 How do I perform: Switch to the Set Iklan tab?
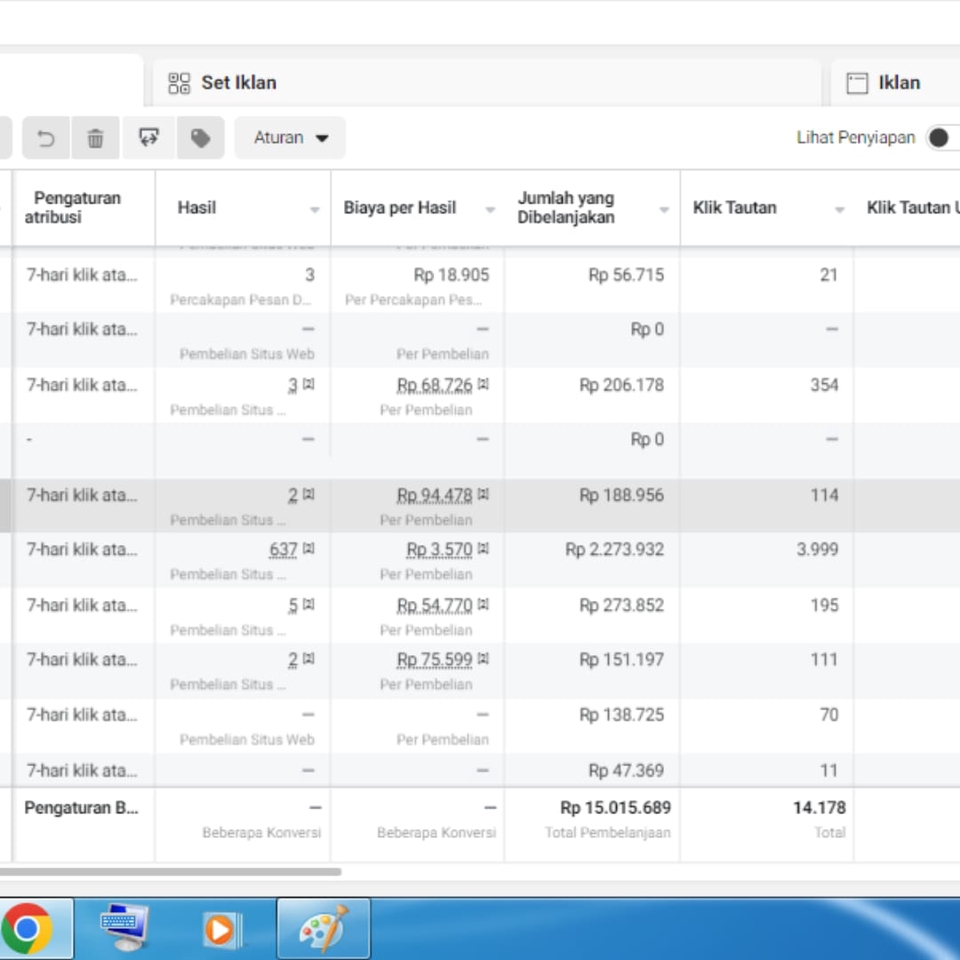pos(487,83)
